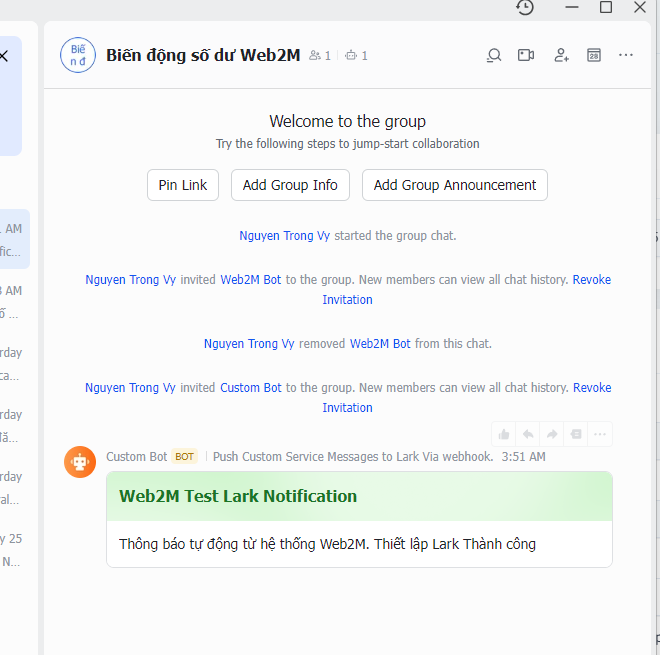Maximize the Lark window
Viewport: 660px width, 655px height.
pyautogui.click(x=606, y=7)
